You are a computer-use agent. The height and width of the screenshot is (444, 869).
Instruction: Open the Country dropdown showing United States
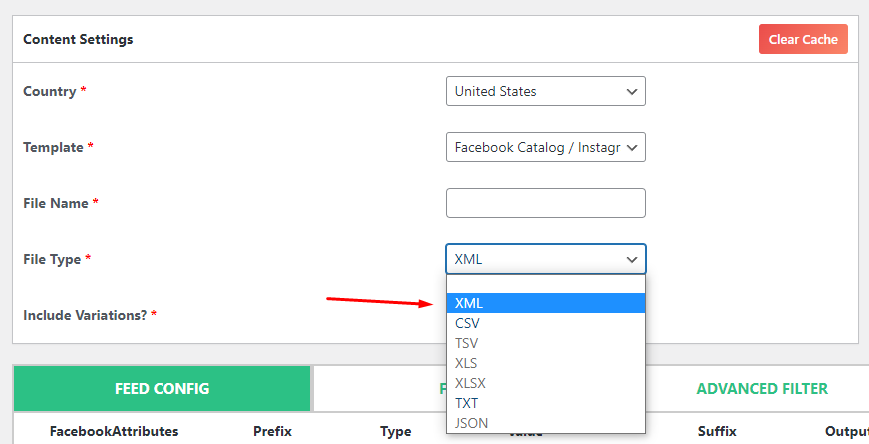click(545, 91)
